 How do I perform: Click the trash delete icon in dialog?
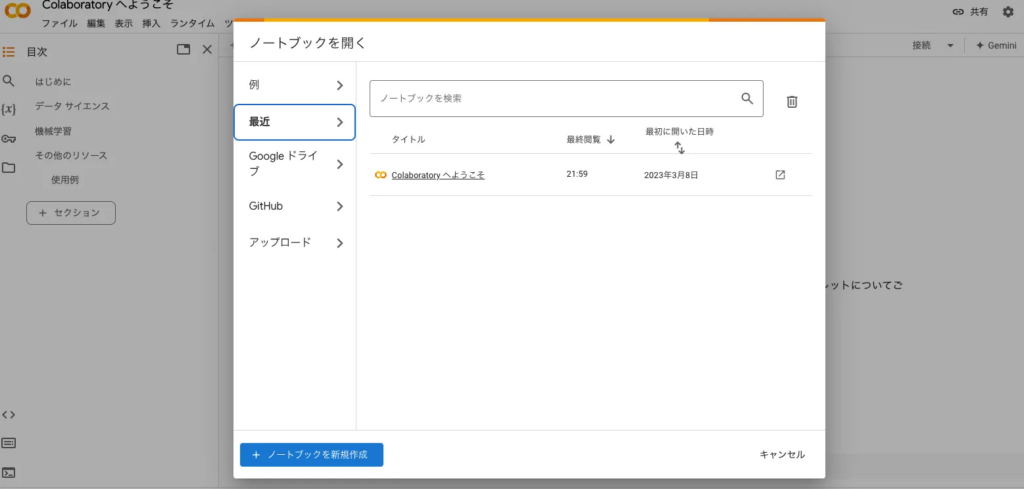tap(791, 101)
